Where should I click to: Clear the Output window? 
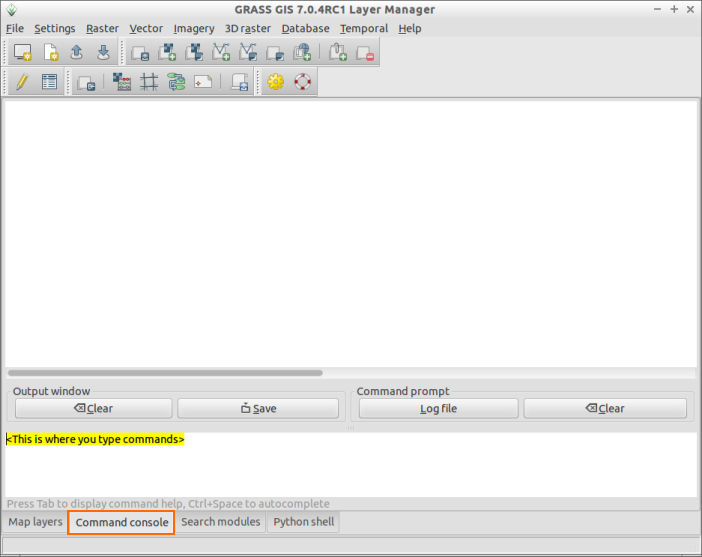pos(94,408)
